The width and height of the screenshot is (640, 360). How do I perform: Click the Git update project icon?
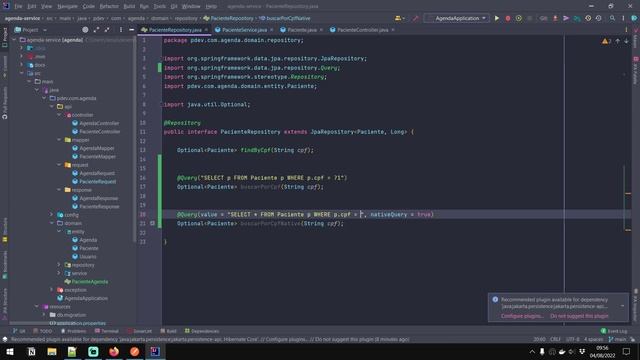pos(555,18)
